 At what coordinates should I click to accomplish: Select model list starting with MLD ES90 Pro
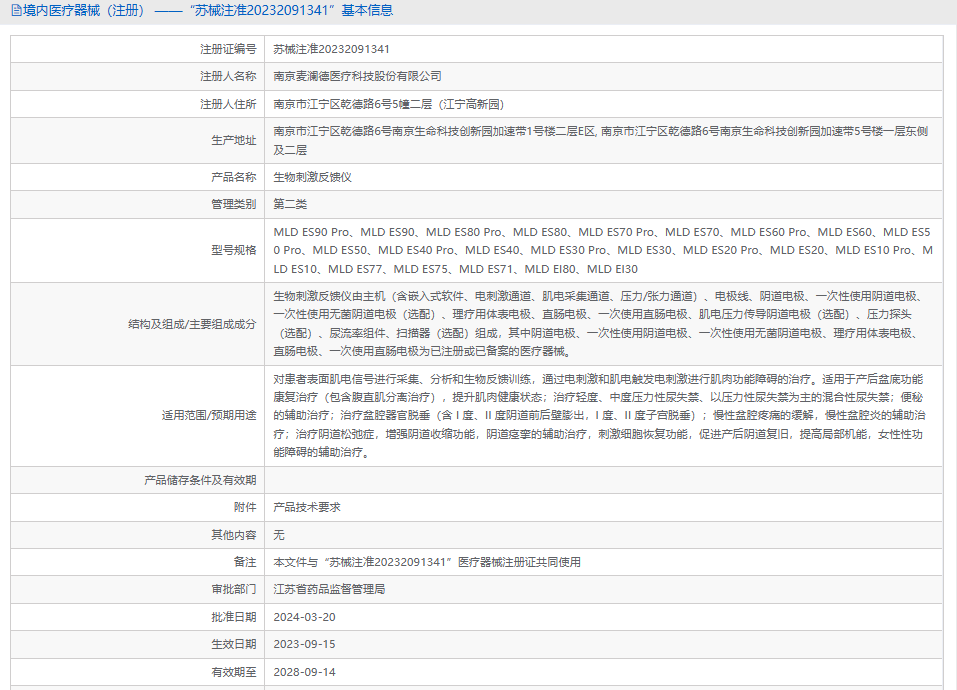coord(603,250)
